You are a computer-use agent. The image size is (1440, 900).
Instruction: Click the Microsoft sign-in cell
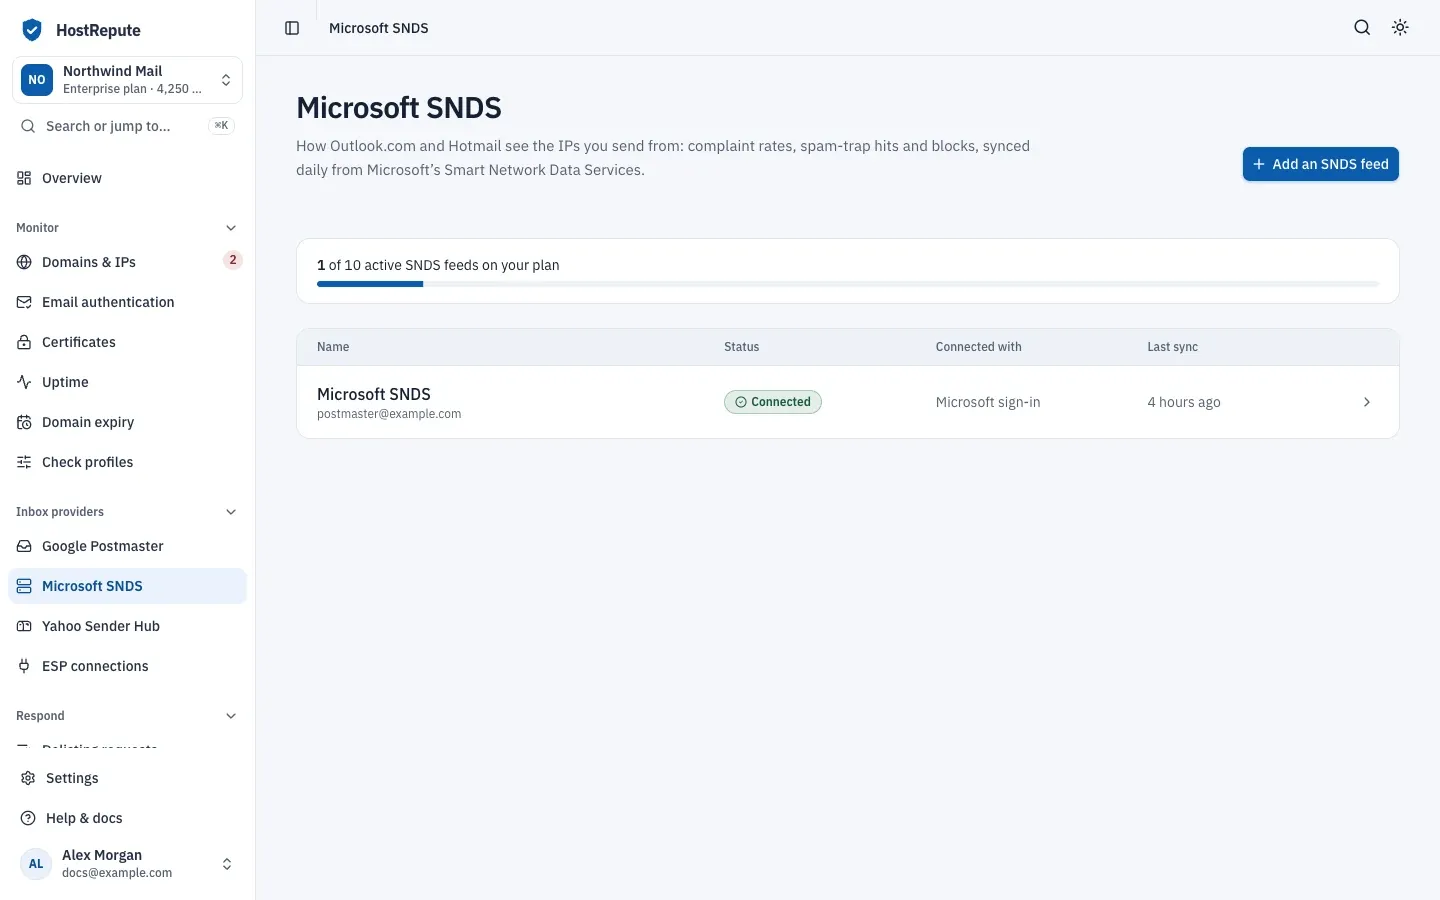point(988,402)
